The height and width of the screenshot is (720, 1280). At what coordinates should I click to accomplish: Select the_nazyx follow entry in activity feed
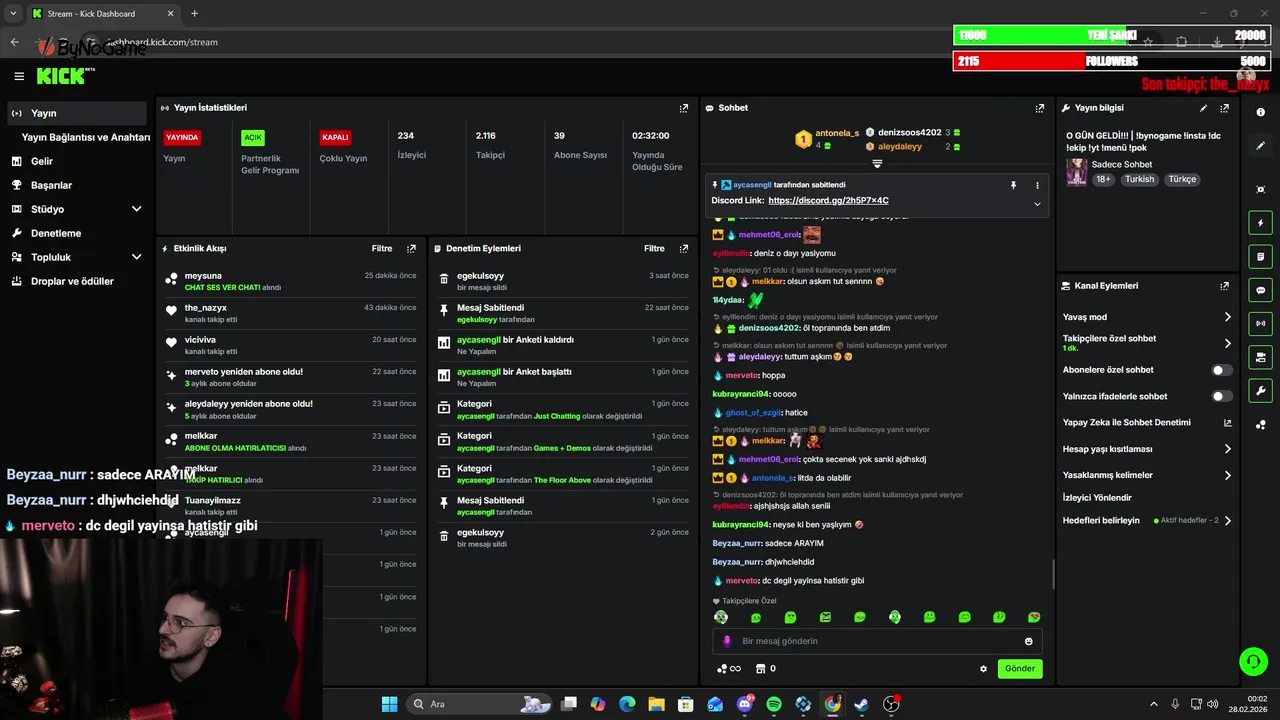(292, 313)
